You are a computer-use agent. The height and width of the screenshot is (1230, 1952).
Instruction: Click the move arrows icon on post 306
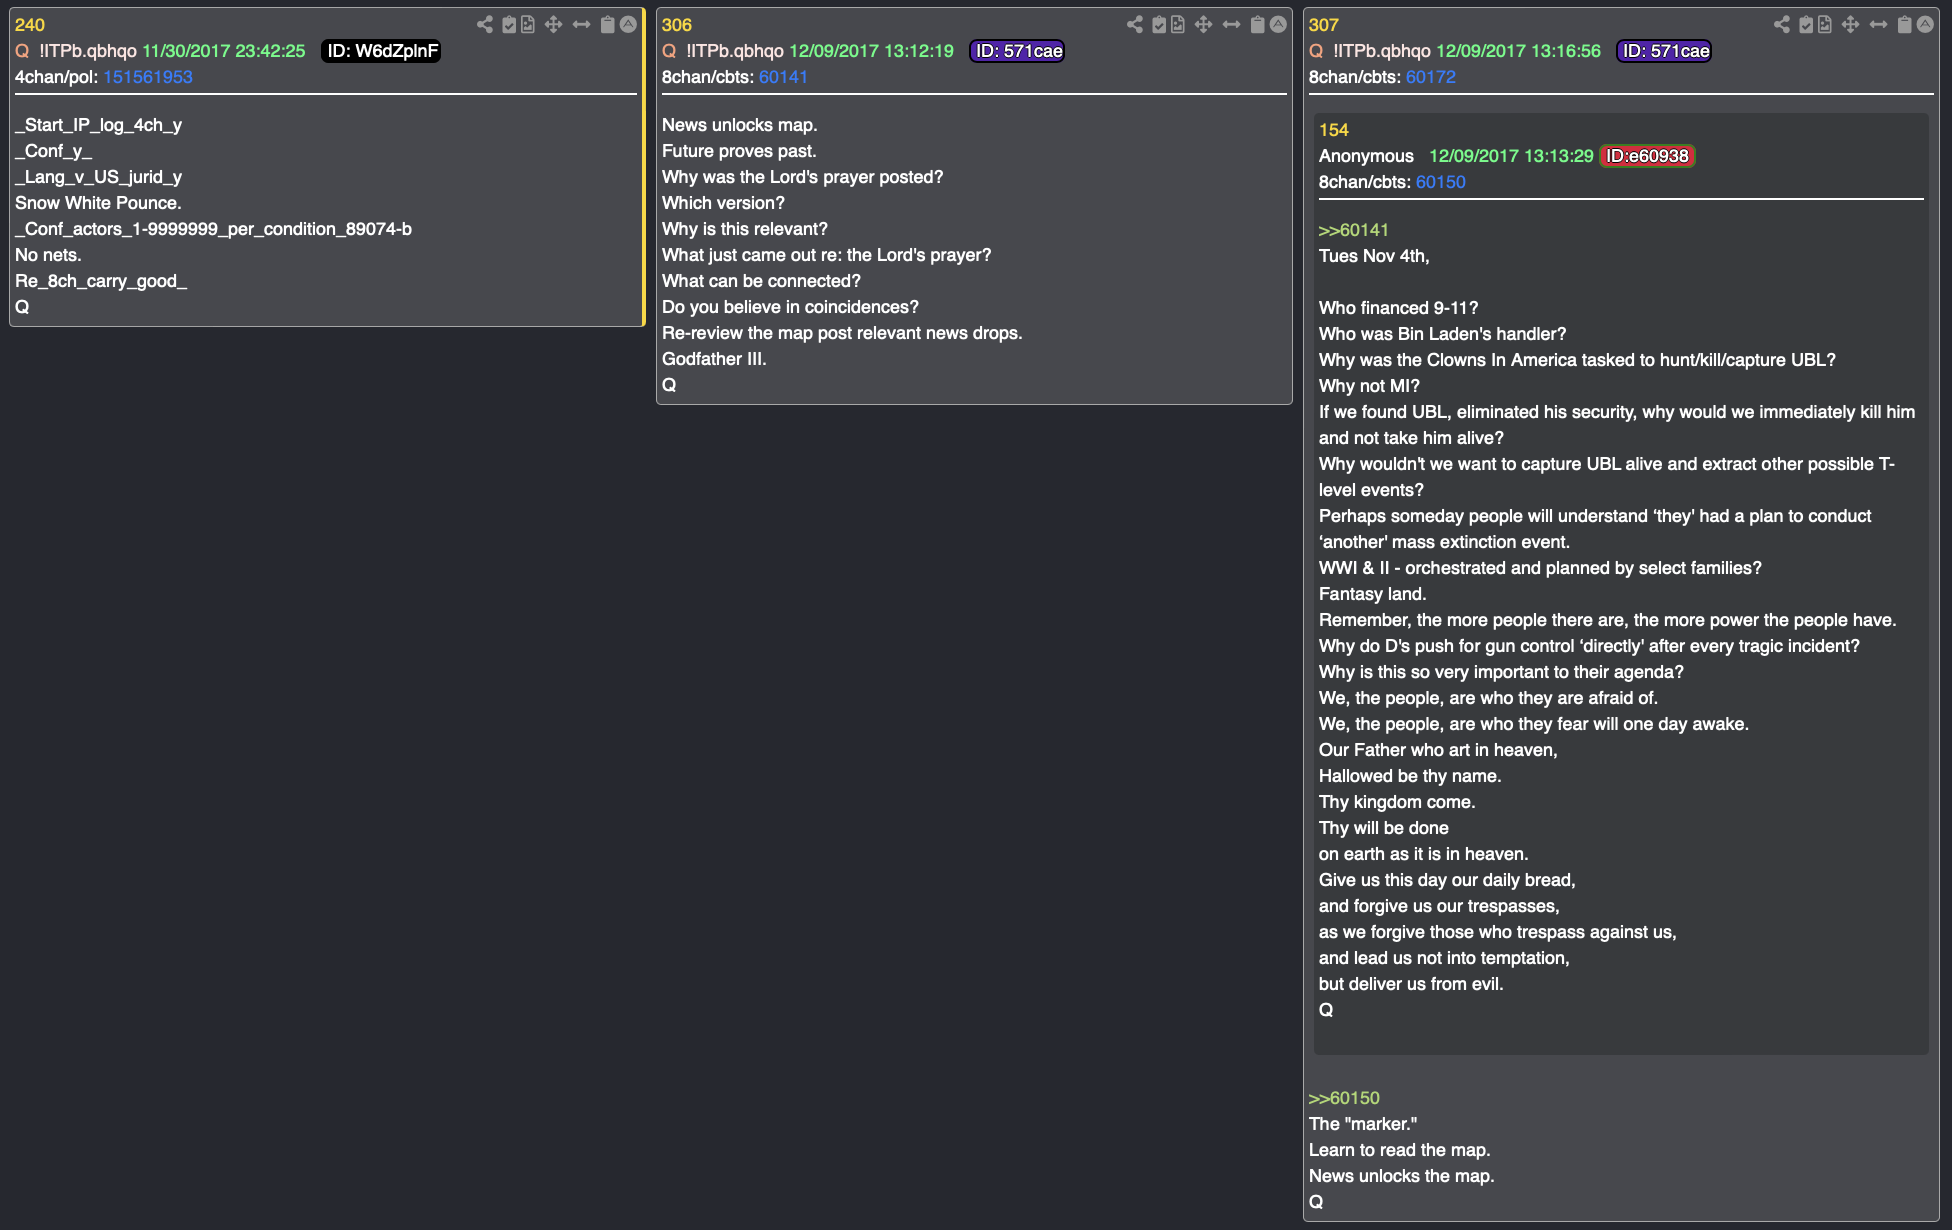coord(1203,24)
